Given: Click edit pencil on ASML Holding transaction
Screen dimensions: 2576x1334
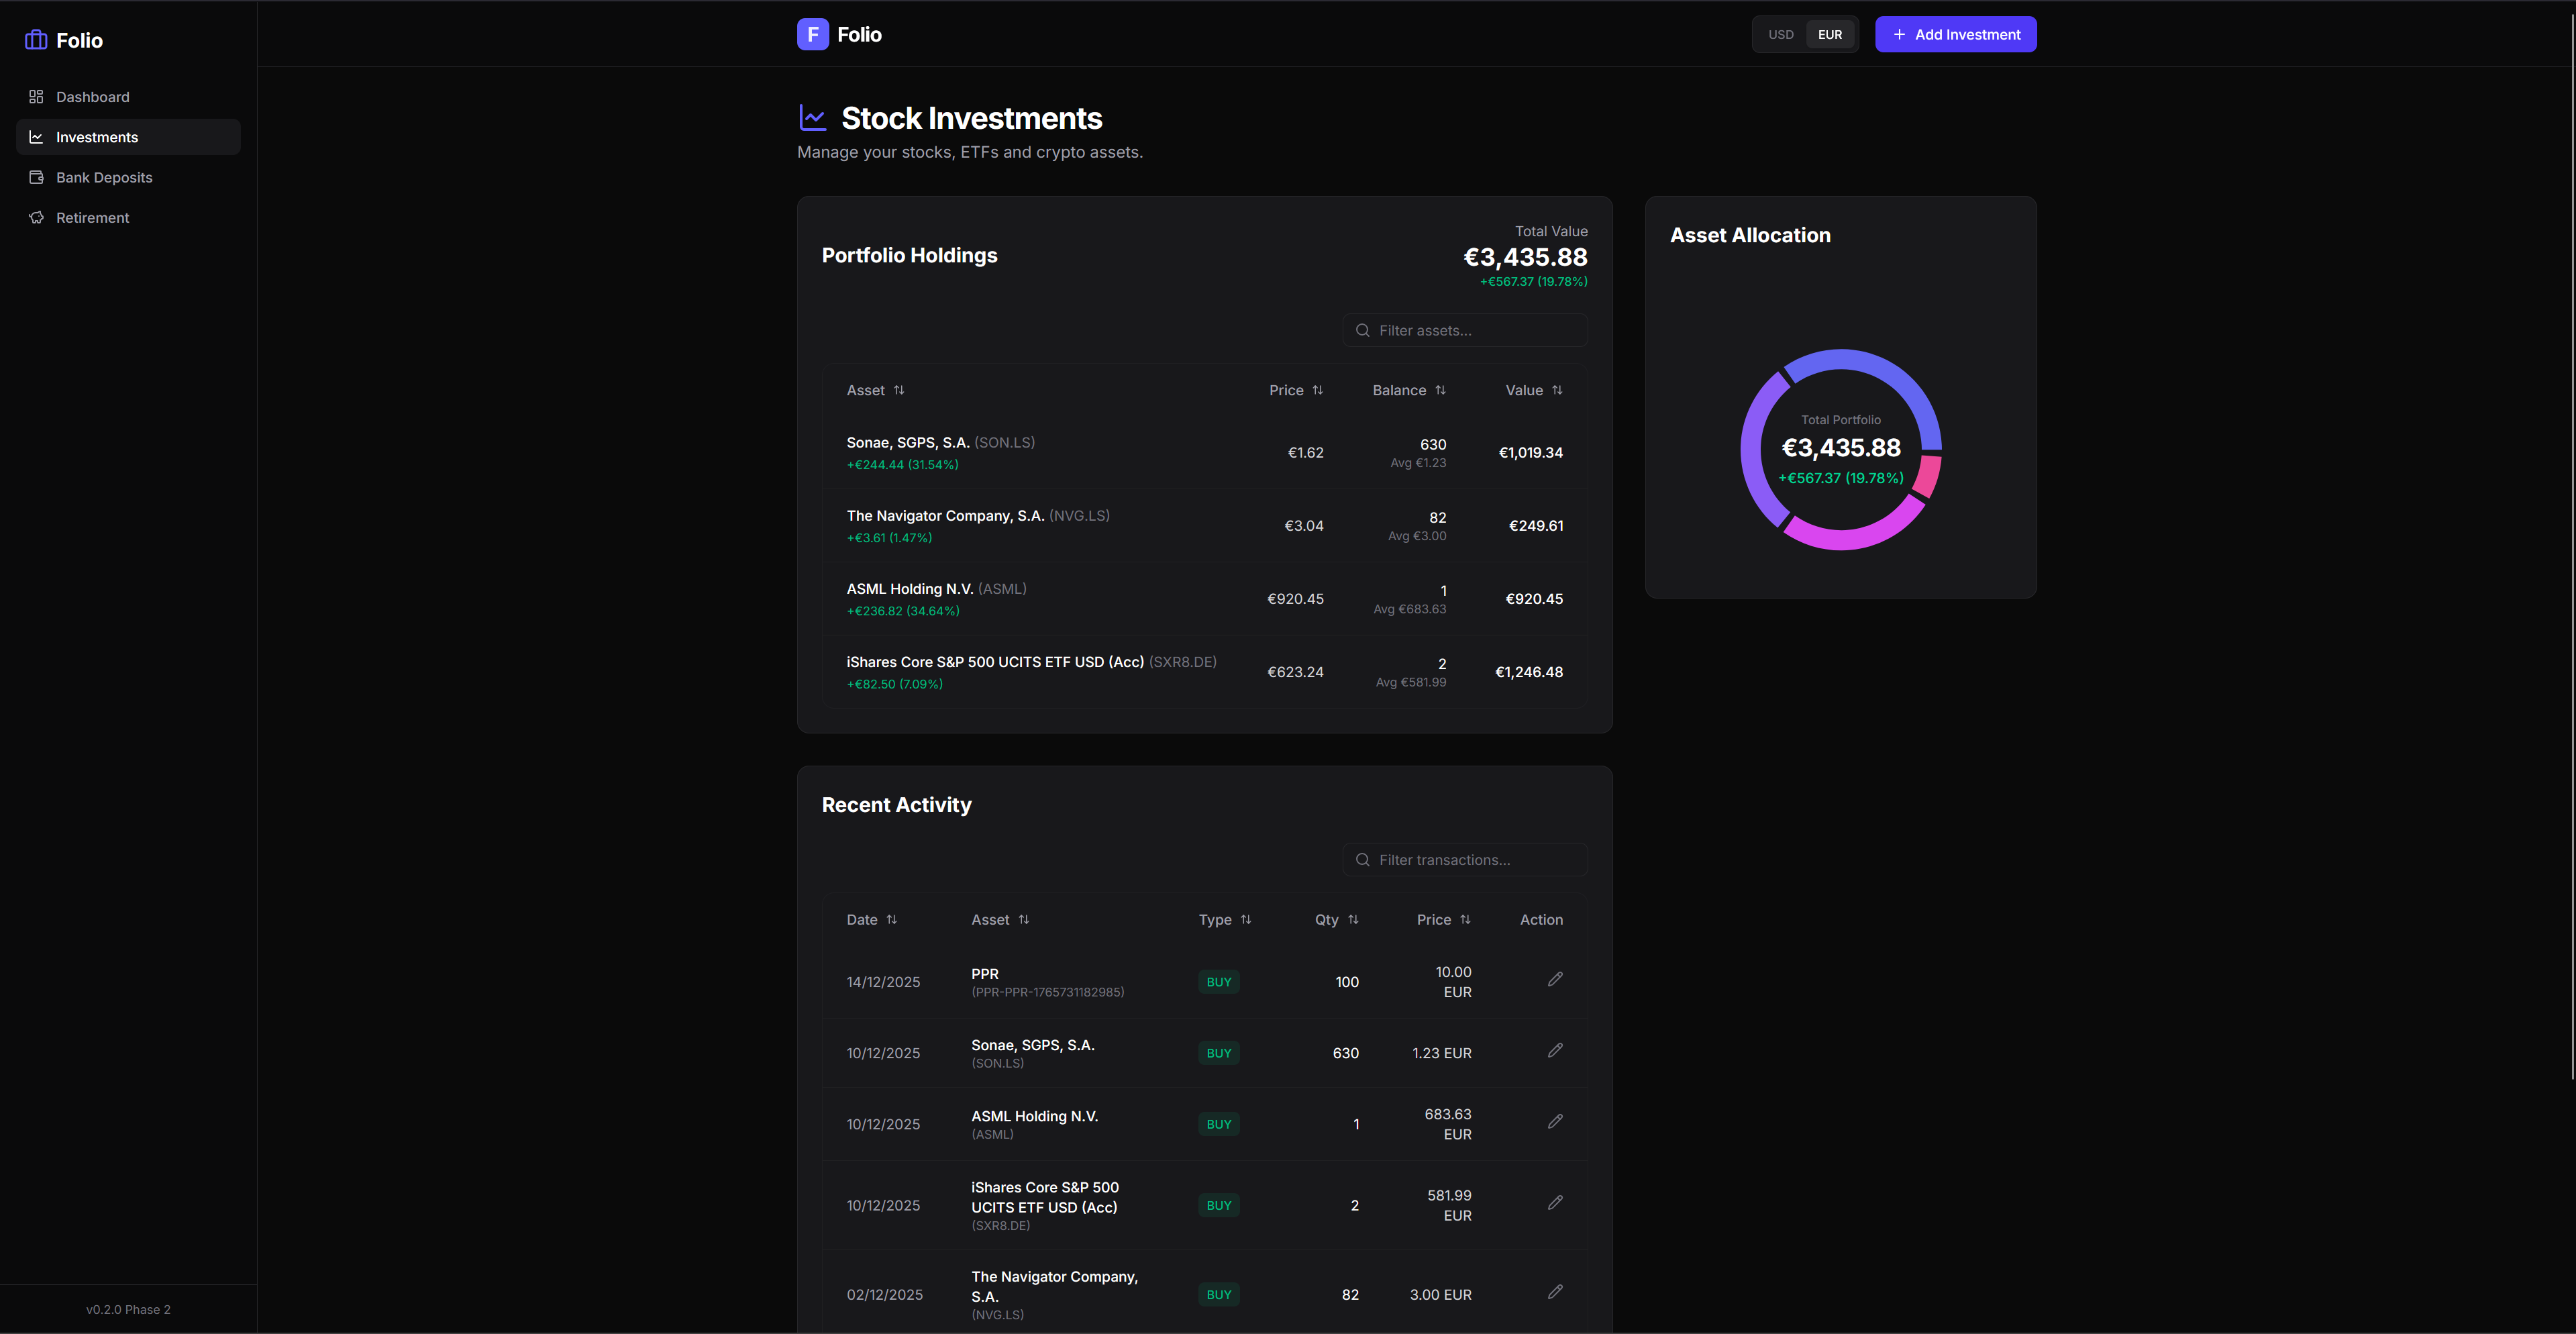Looking at the screenshot, I should 1555,1121.
